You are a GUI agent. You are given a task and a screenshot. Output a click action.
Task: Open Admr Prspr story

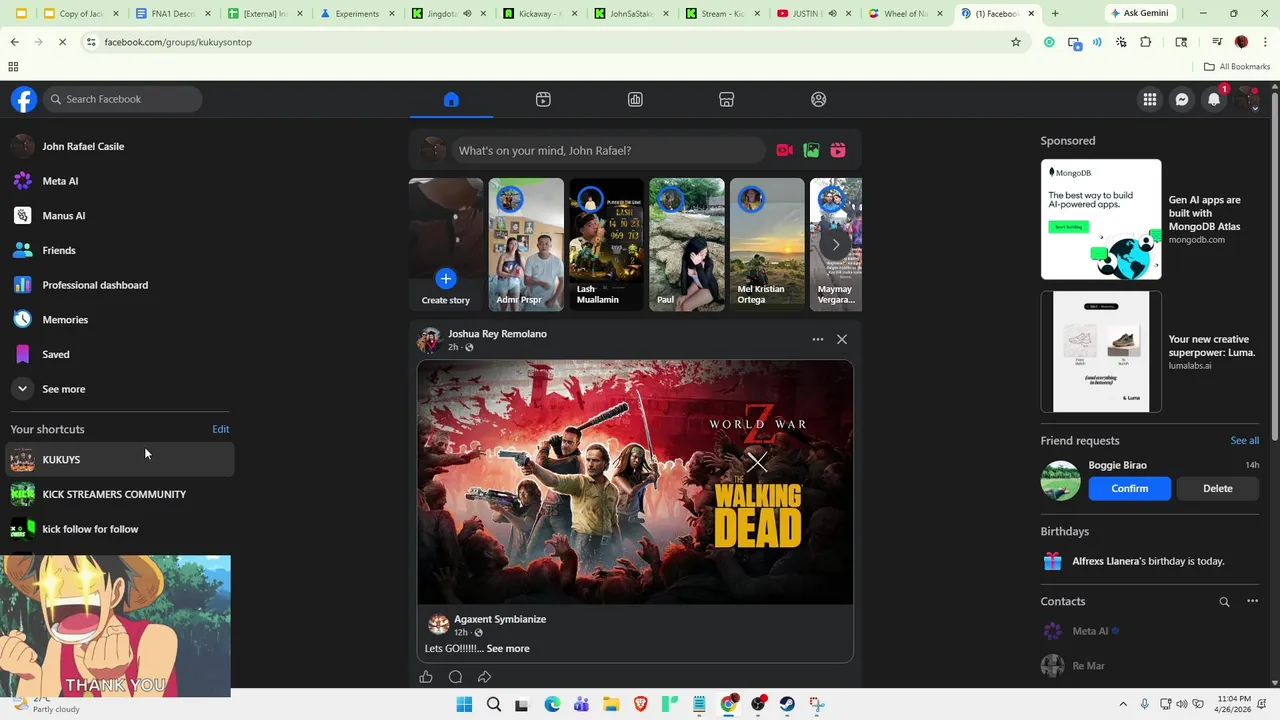[526, 244]
